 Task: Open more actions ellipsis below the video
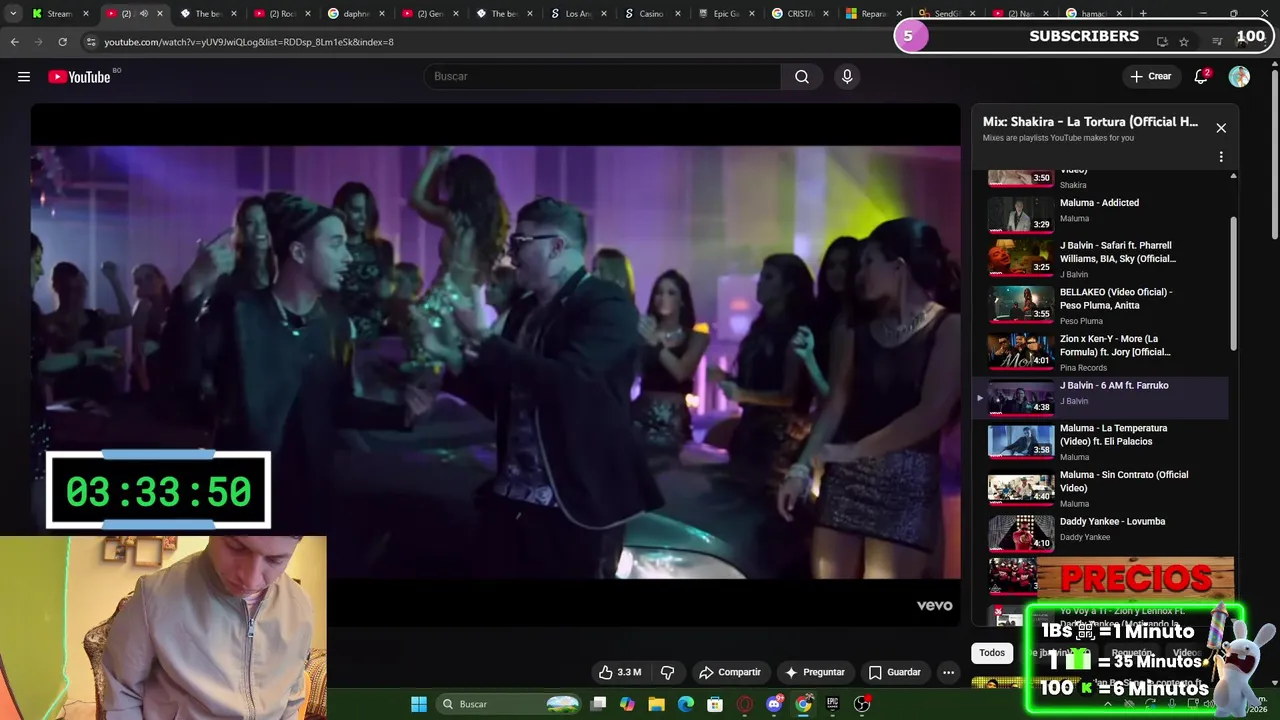coord(948,672)
